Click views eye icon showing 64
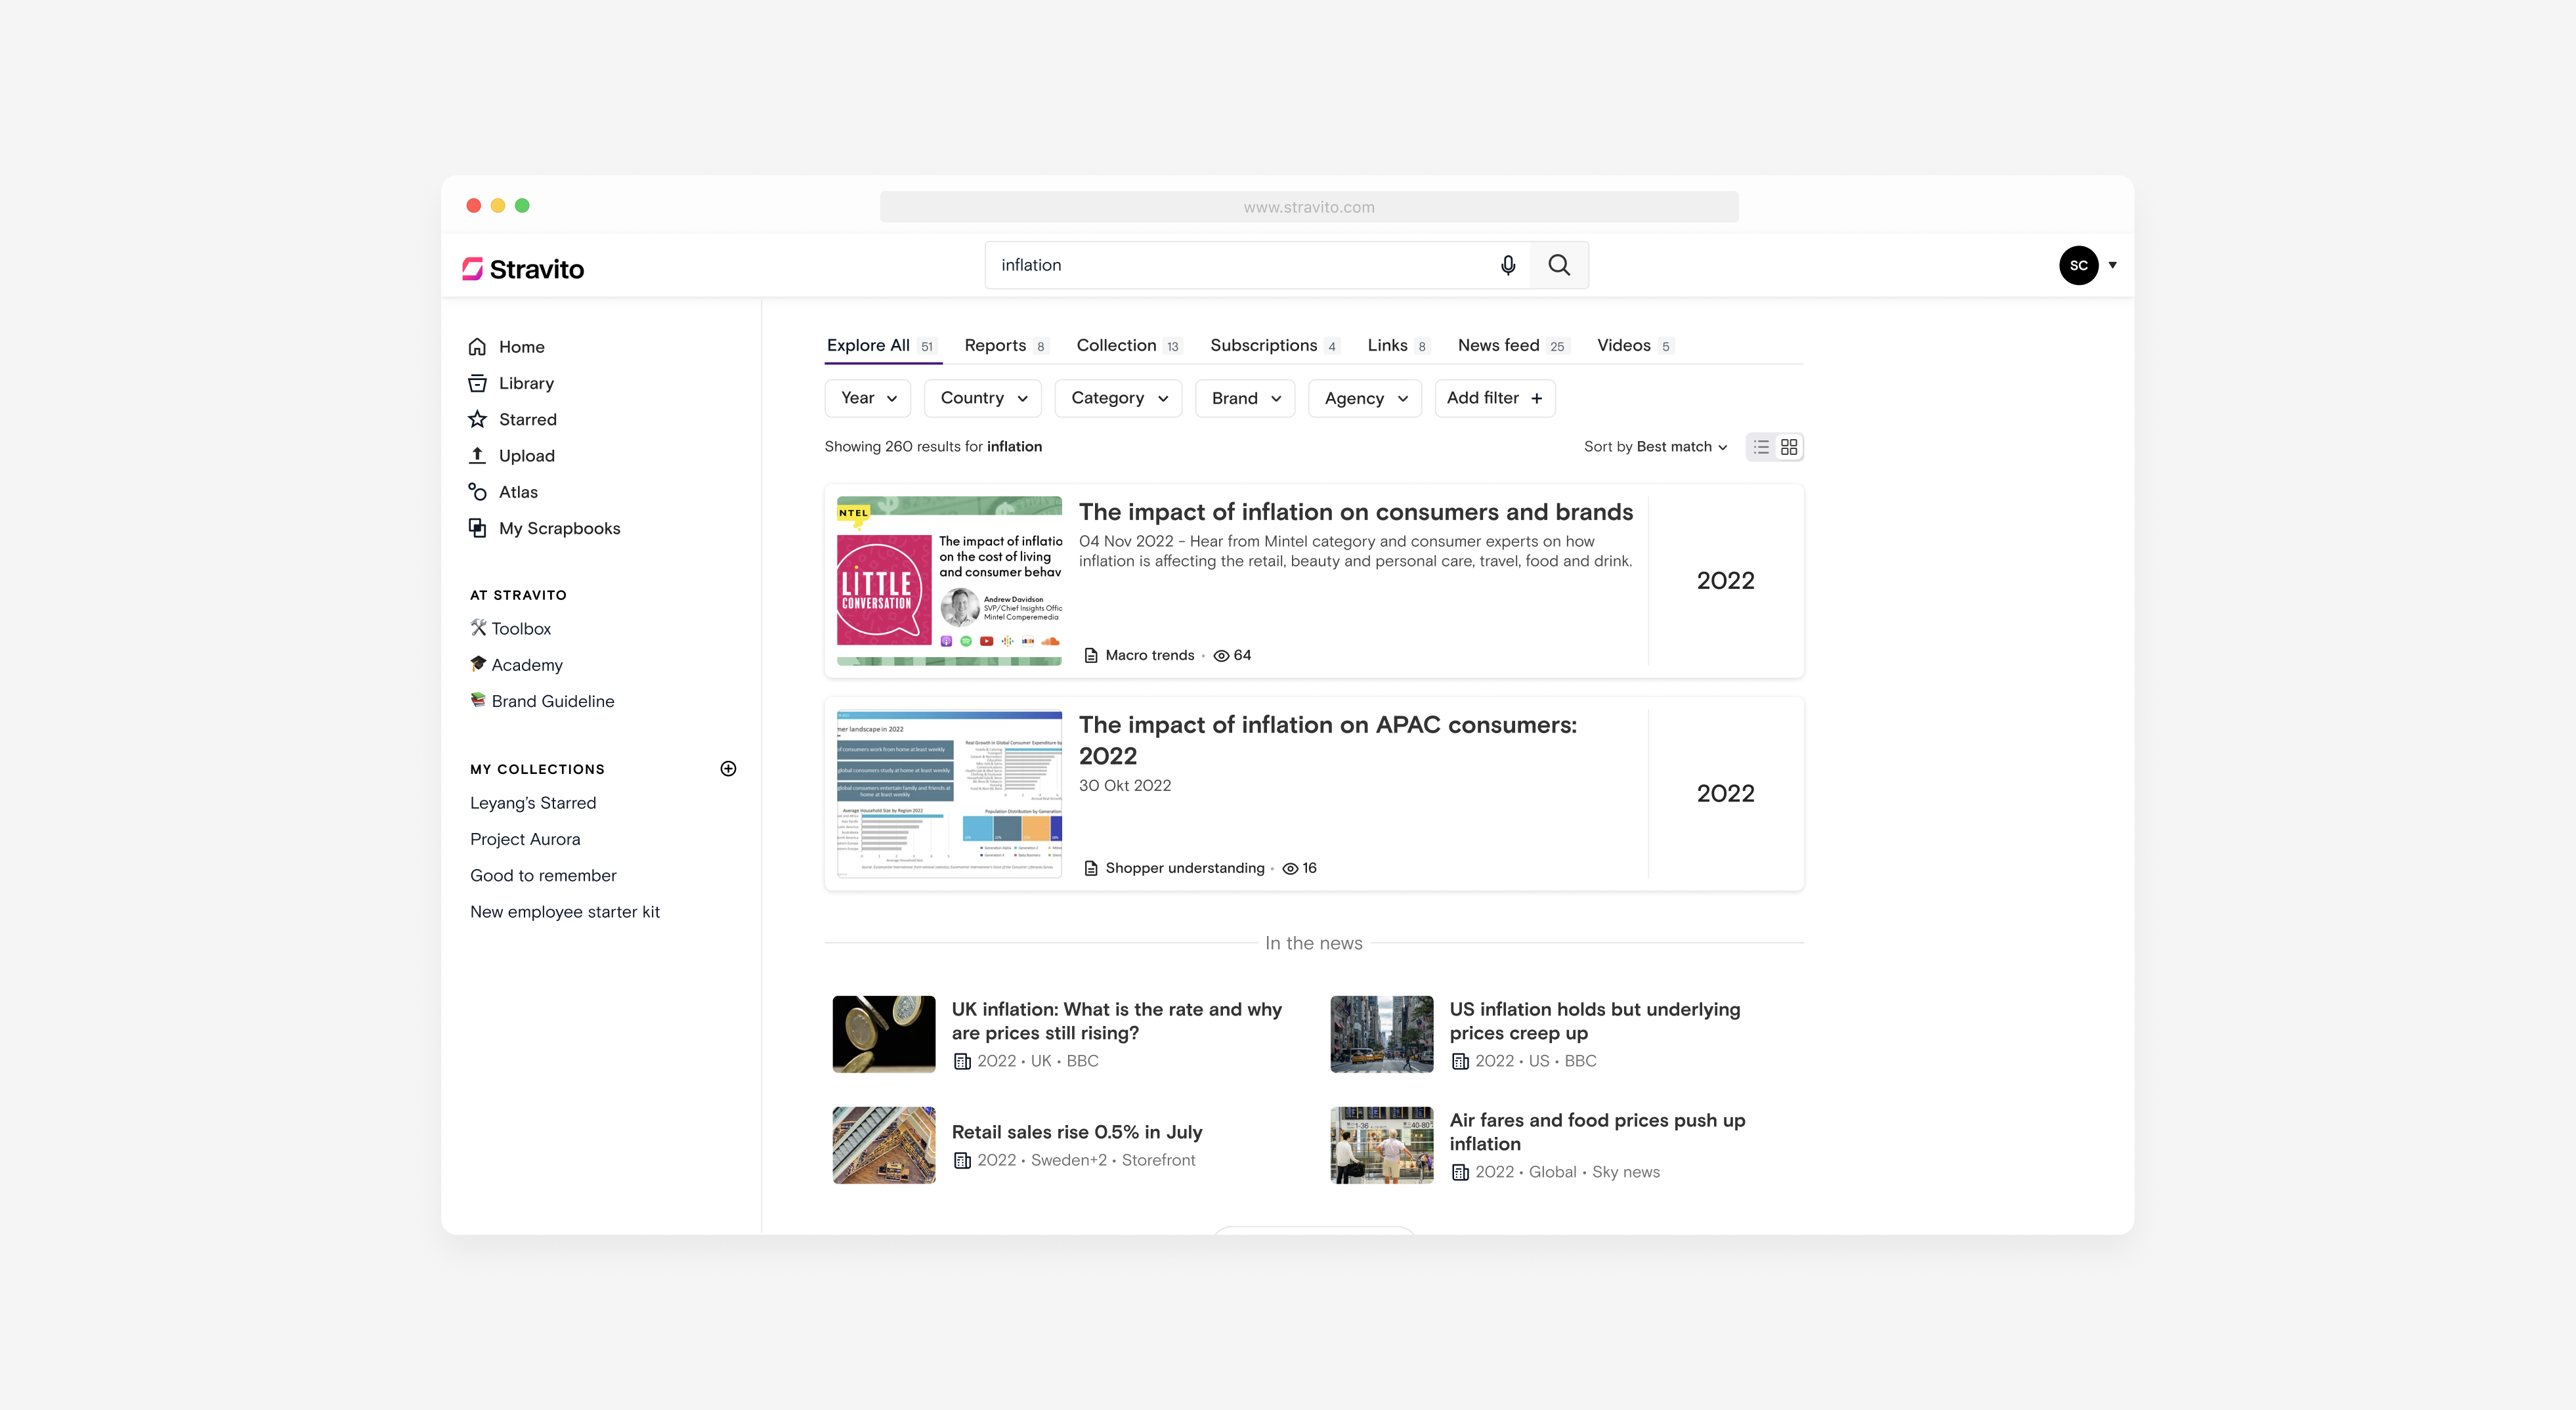 (x=1221, y=656)
